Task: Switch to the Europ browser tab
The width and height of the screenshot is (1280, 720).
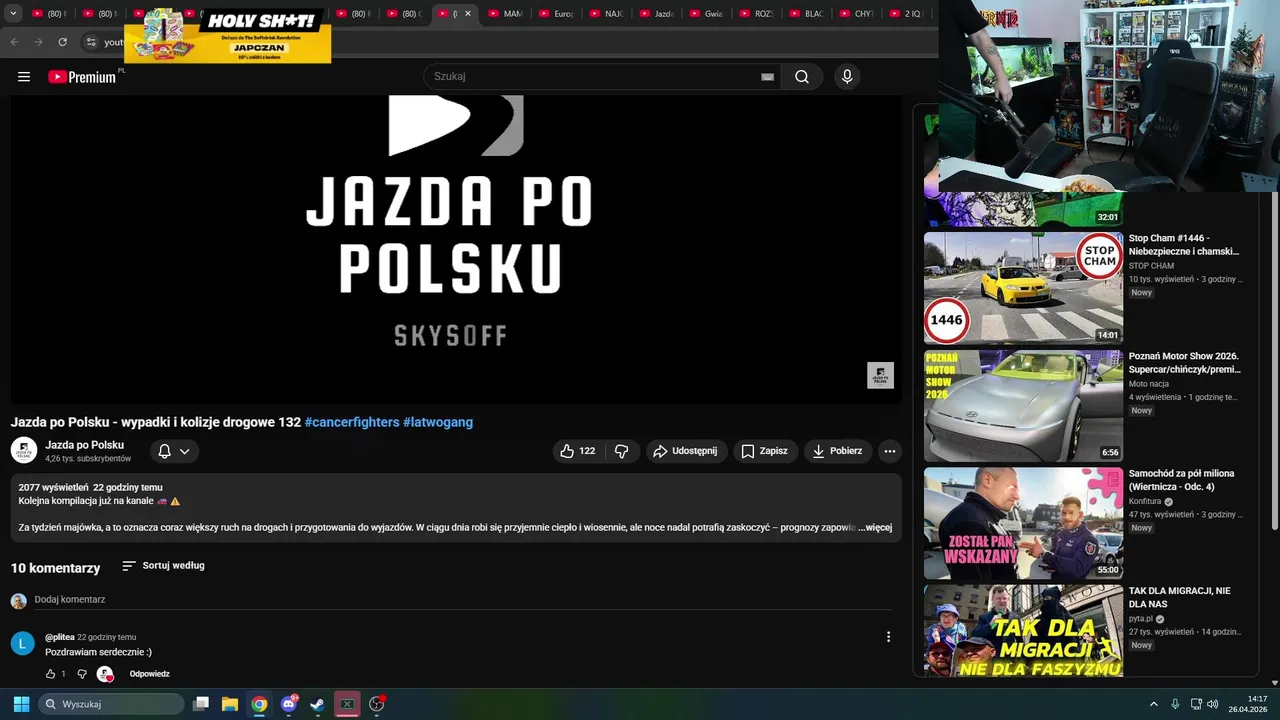Action: point(556,14)
